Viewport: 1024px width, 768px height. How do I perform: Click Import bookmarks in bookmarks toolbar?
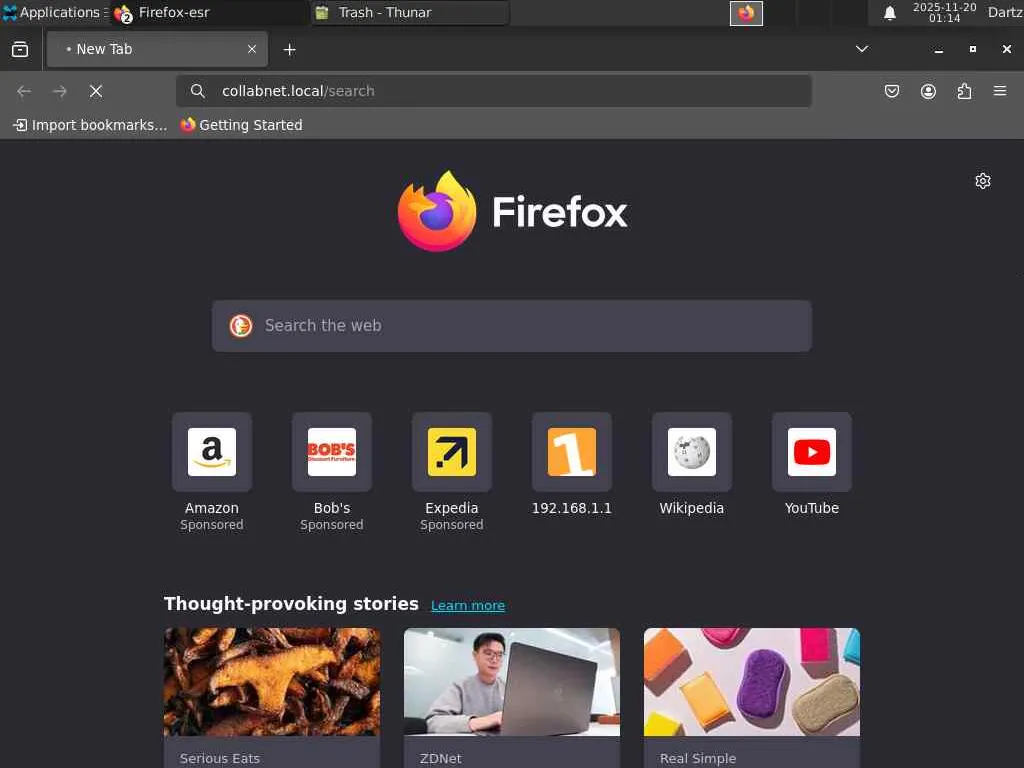click(90, 125)
